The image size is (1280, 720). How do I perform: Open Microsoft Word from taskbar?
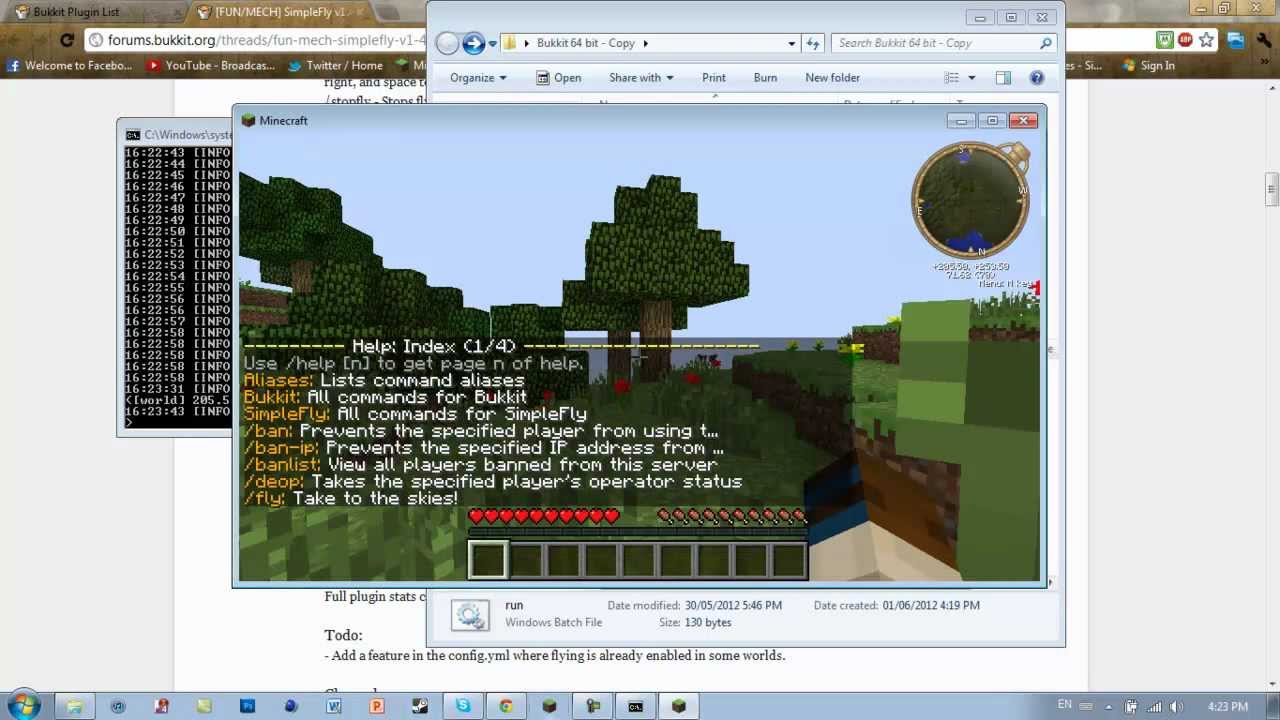click(x=334, y=706)
